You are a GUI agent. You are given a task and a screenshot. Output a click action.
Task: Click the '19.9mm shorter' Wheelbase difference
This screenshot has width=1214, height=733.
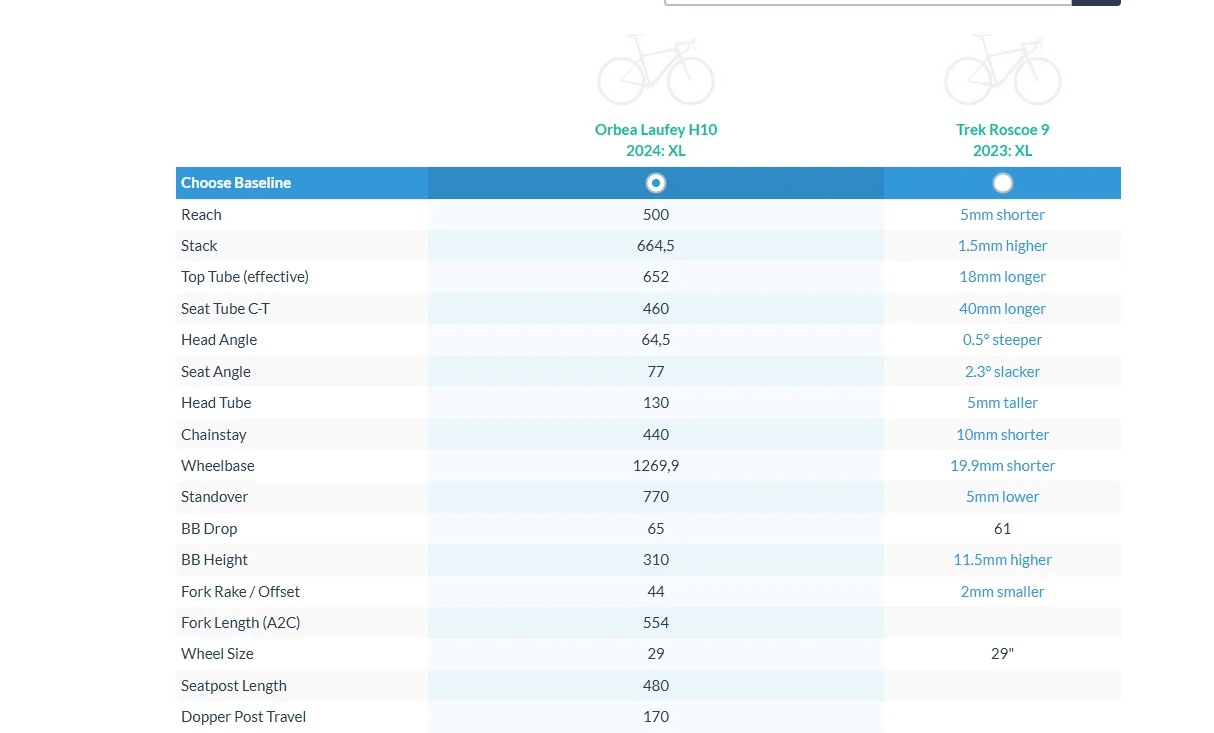tap(1002, 466)
